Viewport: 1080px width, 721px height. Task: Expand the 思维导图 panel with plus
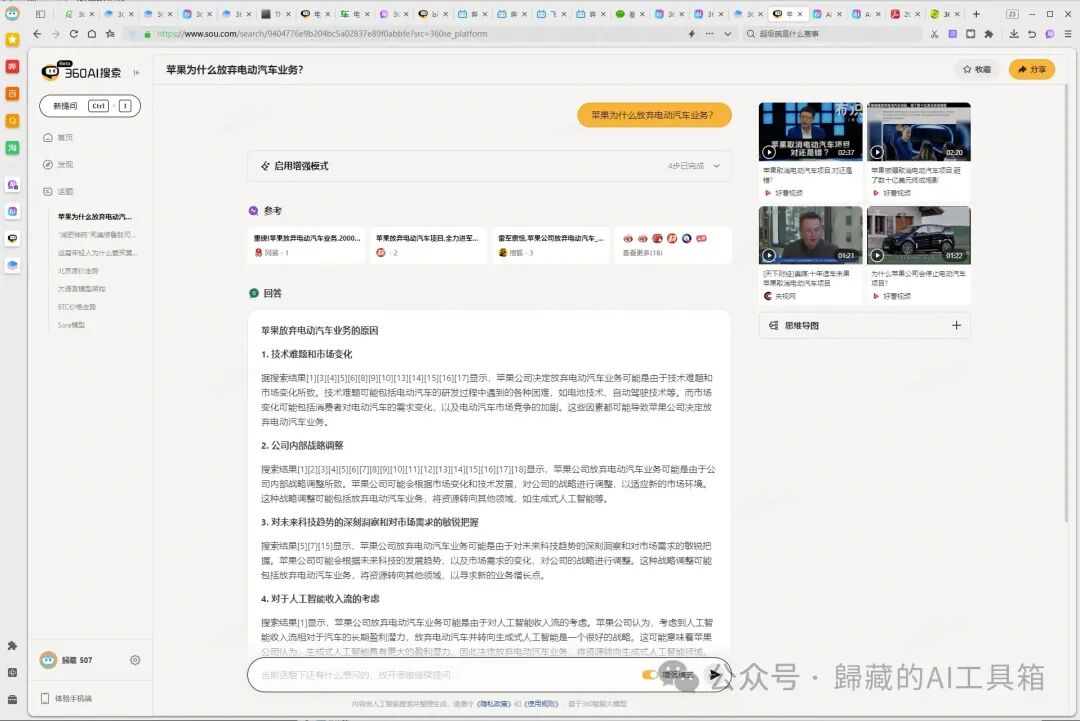956,325
